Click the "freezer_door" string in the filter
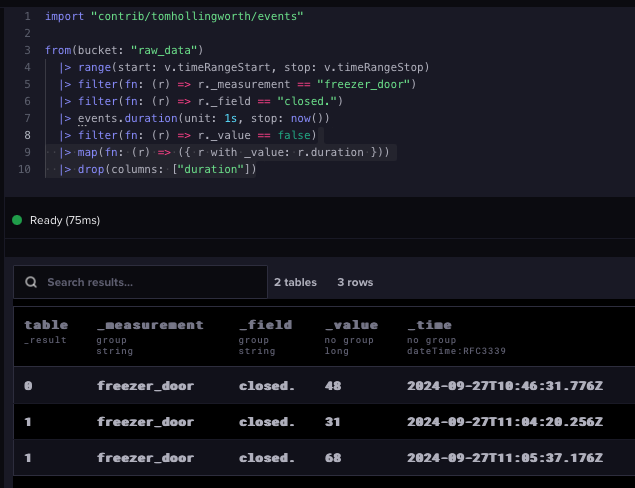 [364, 84]
